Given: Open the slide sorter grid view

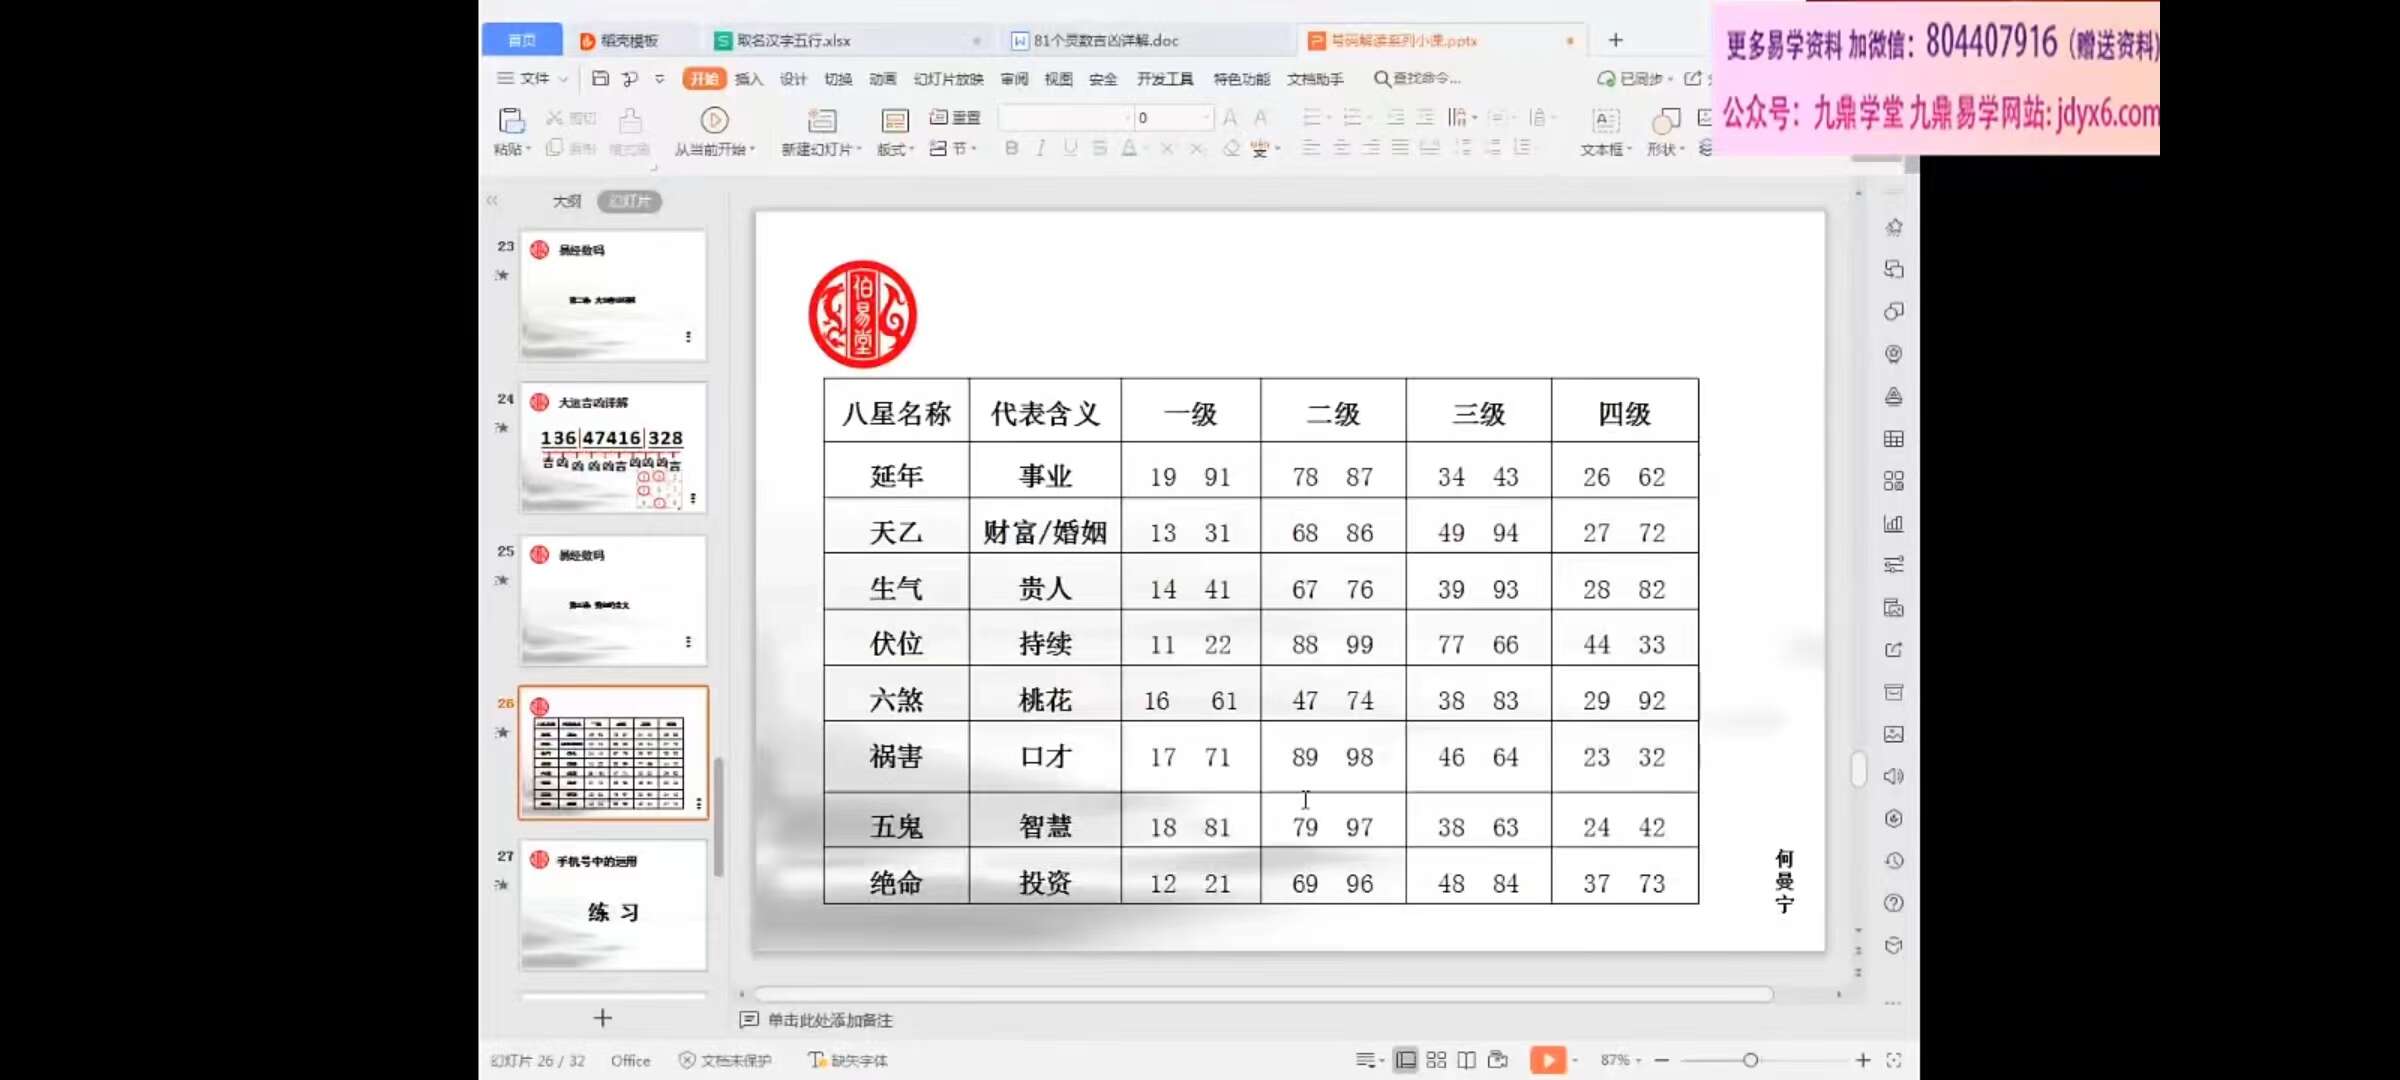Looking at the screenshot, I should [x=1436, y=1060].
